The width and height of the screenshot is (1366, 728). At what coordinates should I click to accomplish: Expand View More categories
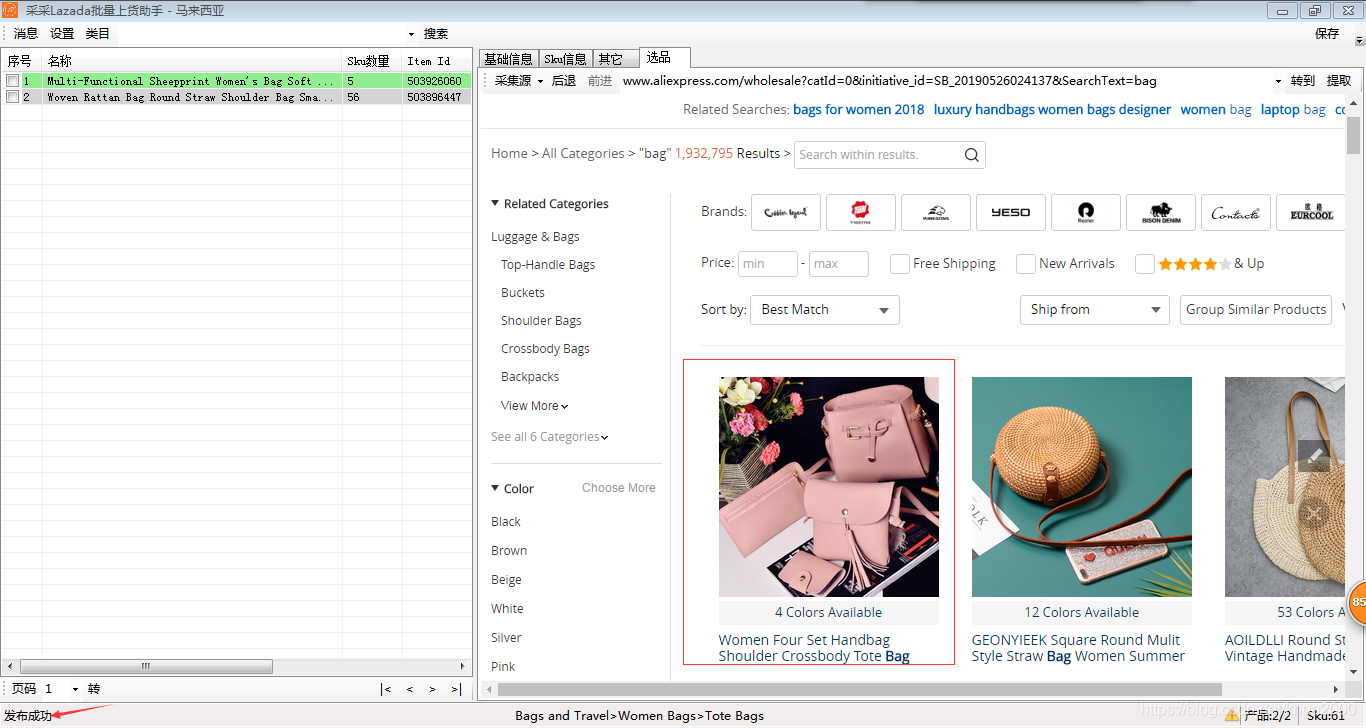click(x=534, y=406)
